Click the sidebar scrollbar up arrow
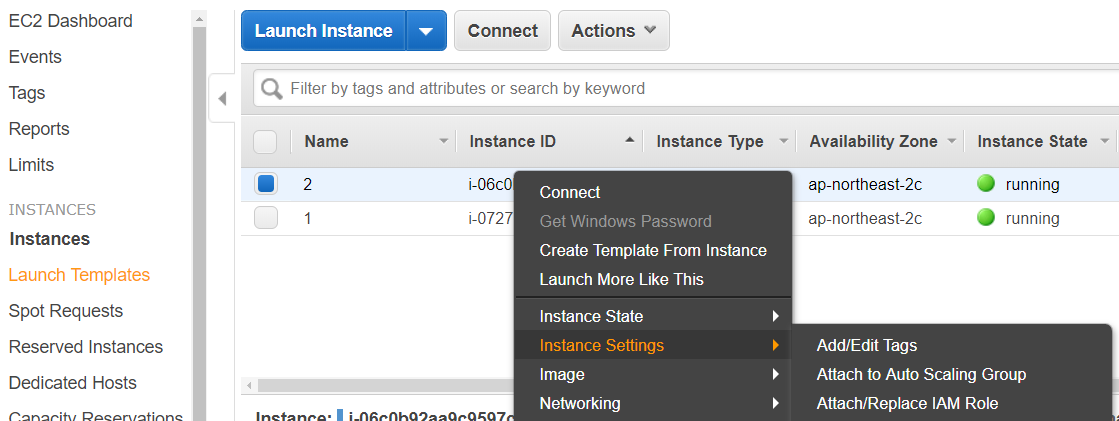Image resolution: width=1119 pixels, height=421 pixels. 199,19
